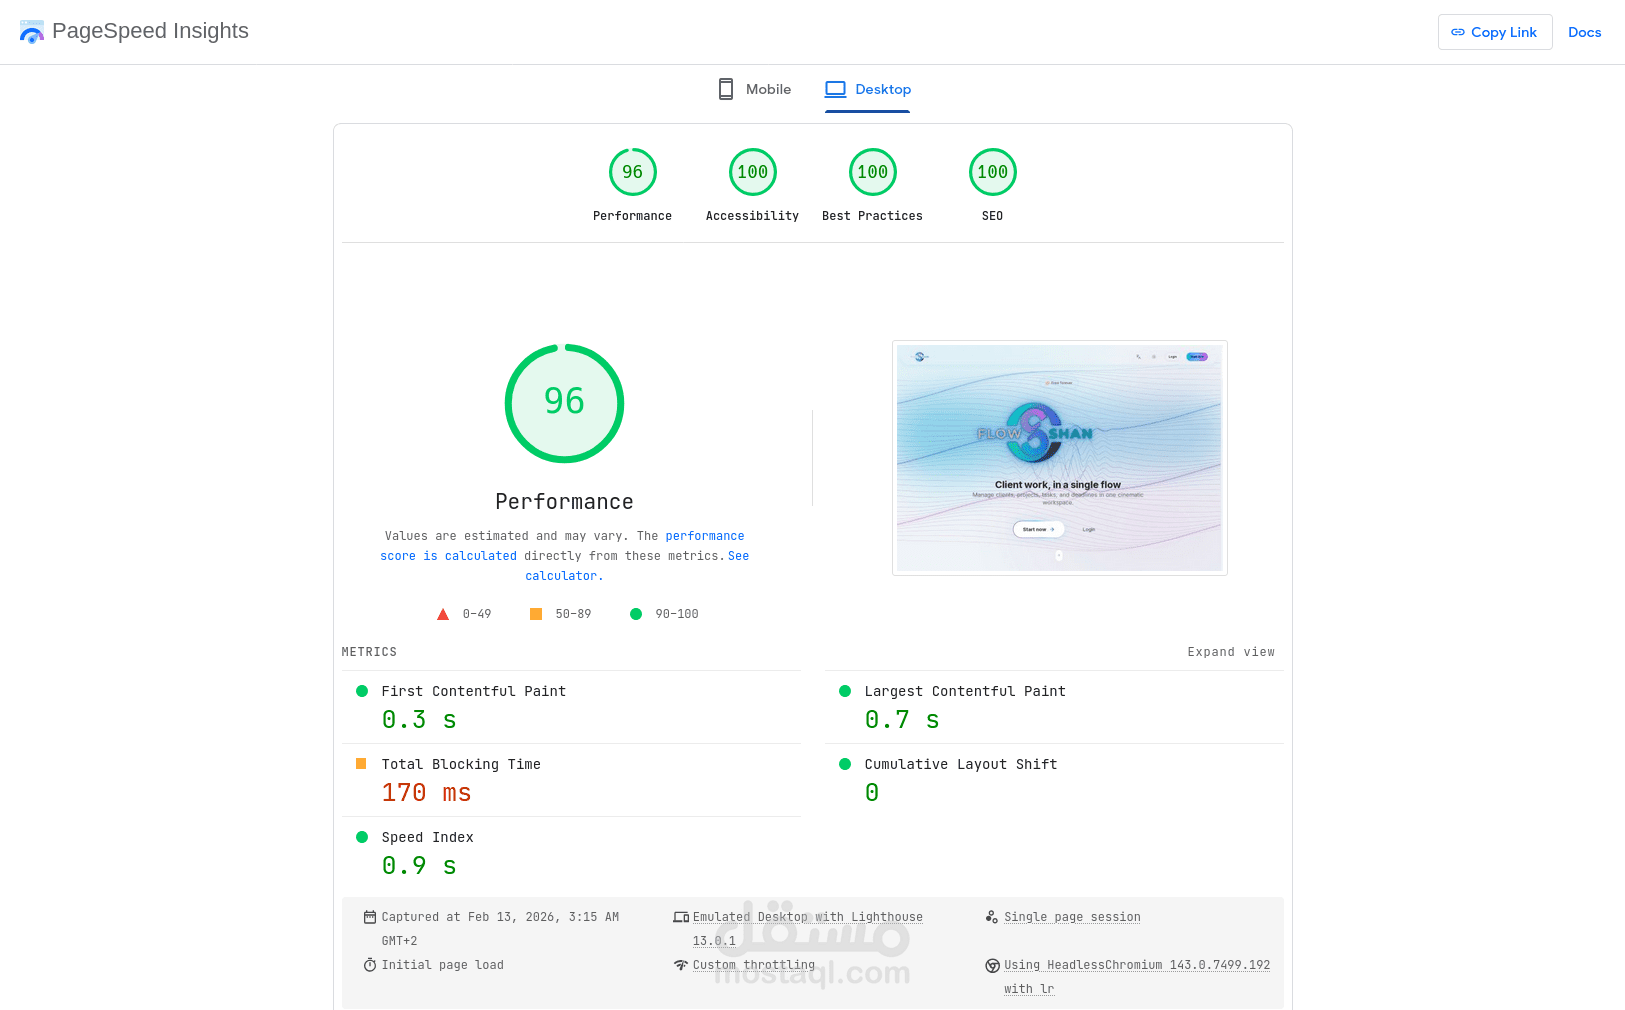Viewport: 1625px width, 1010px height.
Task: Click the 170 ms blocking time value
Action: click(x=427, y=793)
